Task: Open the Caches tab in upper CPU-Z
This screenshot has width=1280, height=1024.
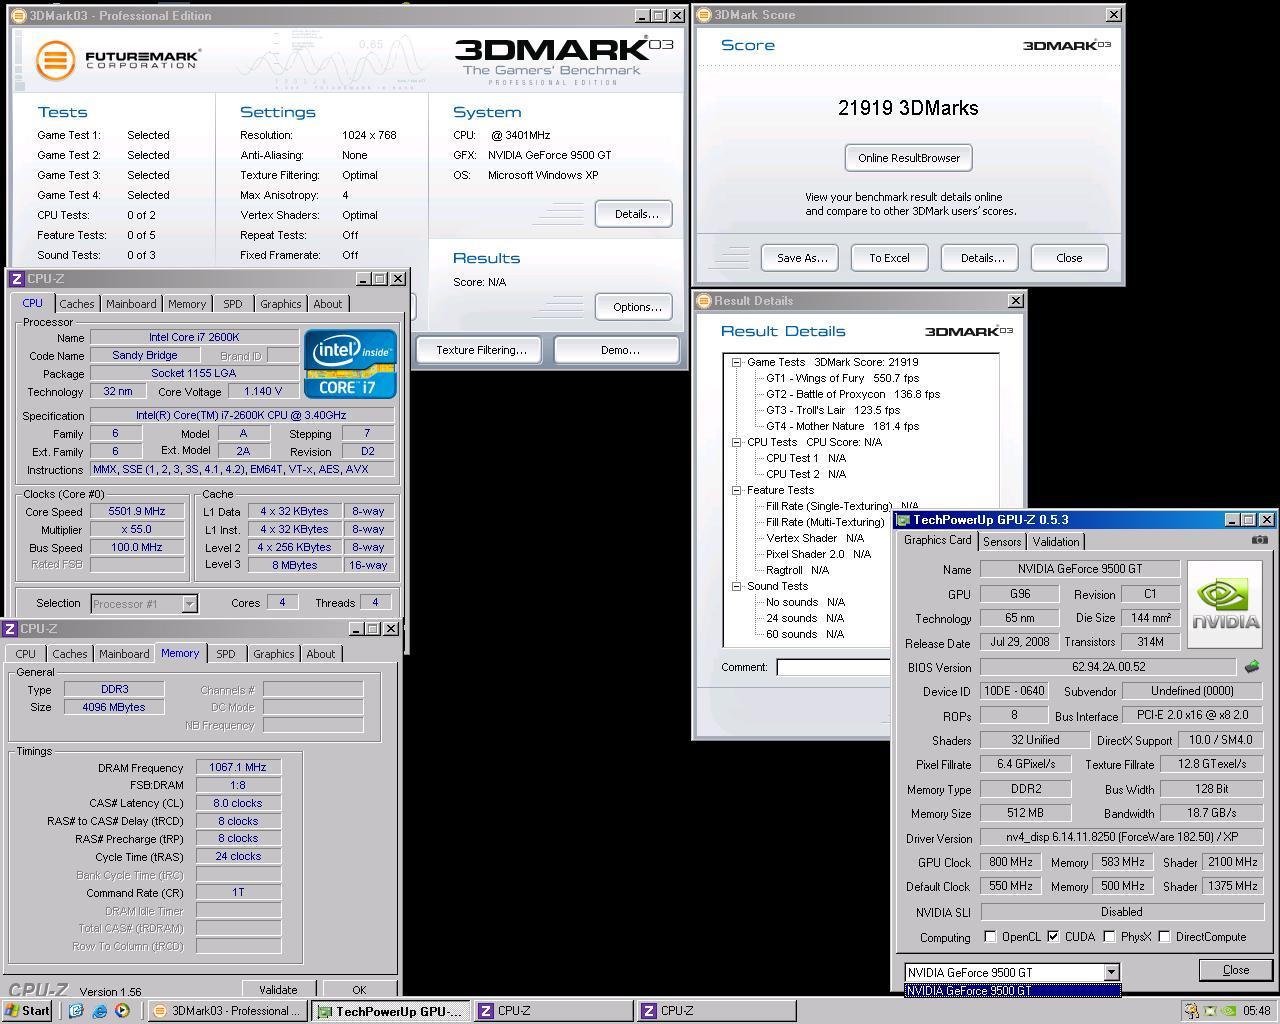Action: coord(76,304)
